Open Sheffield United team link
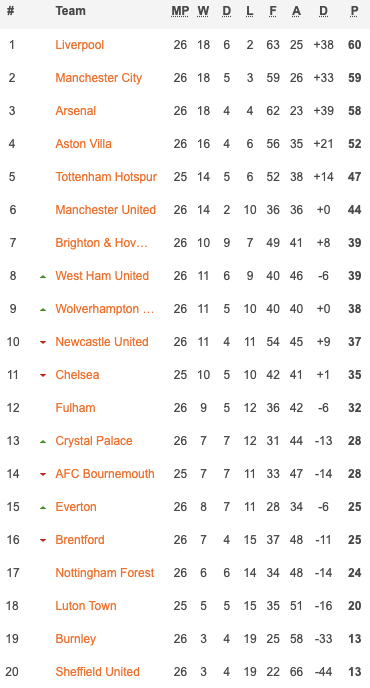Viewport: 370px width, 688px height. click(97, 672)
